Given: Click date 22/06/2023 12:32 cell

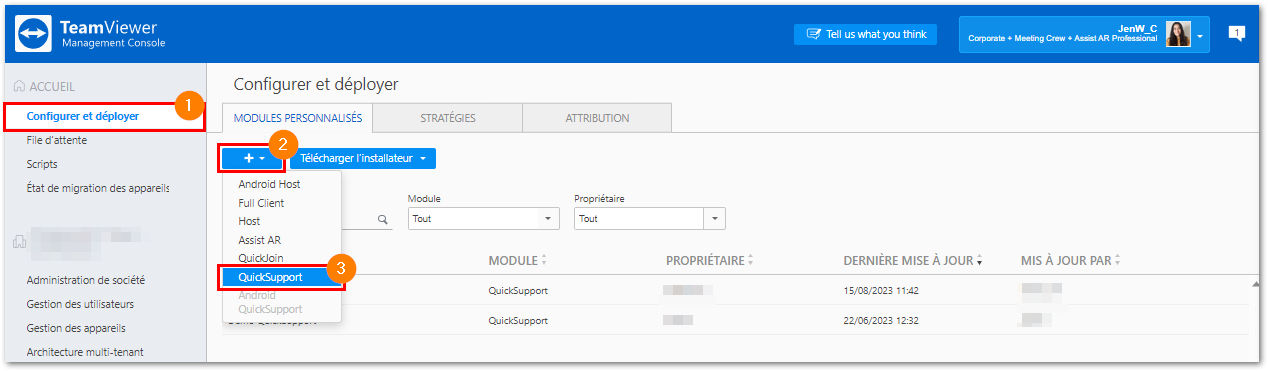Looking at the screenshot, I should pyautogui.click(x=881, y=320).
